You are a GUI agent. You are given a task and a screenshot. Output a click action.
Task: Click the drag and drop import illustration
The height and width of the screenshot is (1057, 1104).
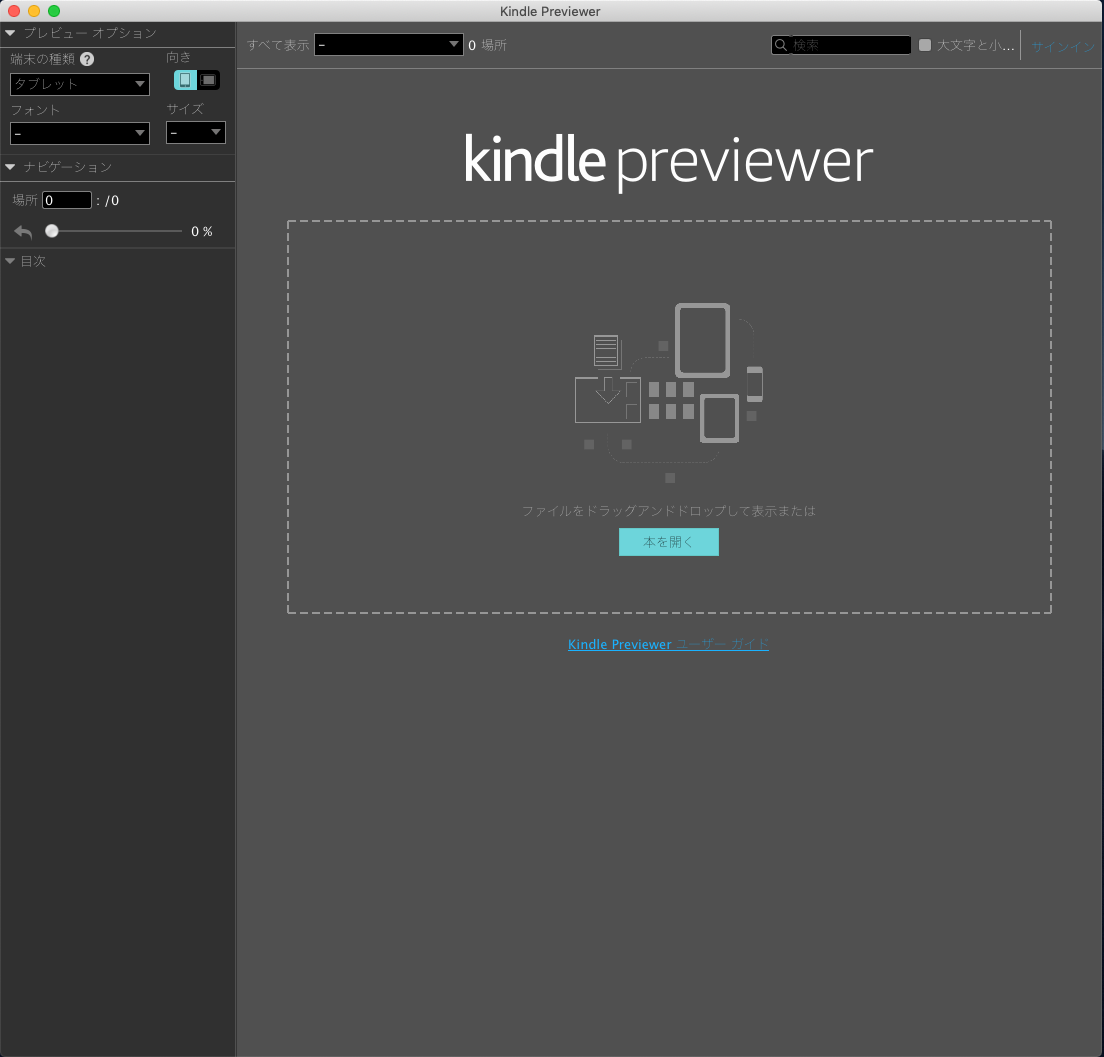[669, 392]
